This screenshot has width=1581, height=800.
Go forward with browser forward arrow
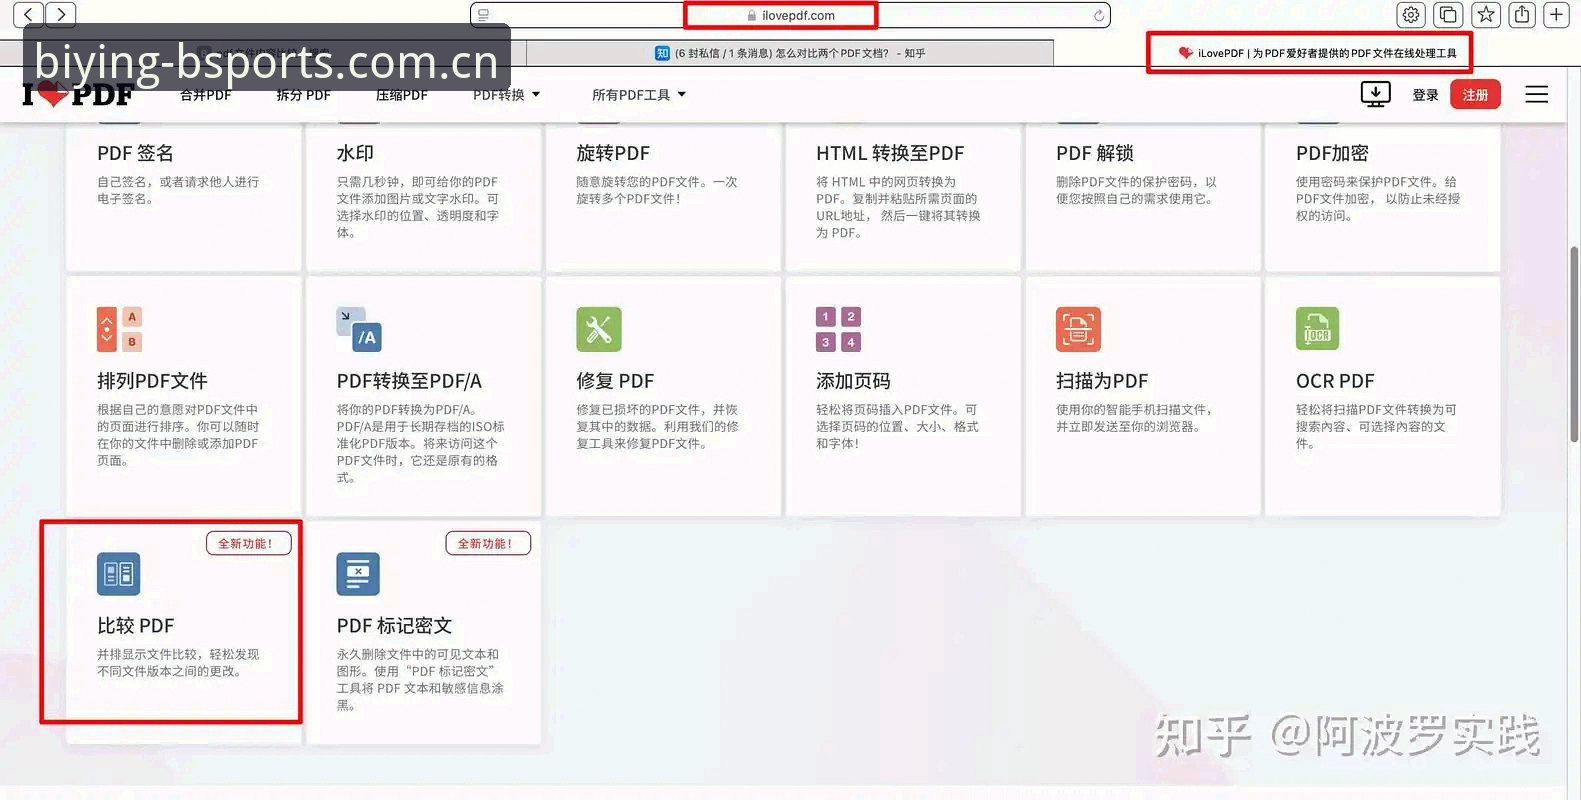[x=61, y=14]
